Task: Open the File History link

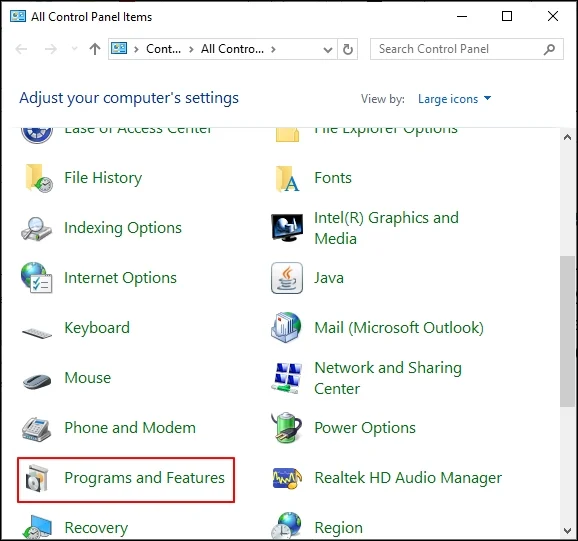Action: click(103, 178)
